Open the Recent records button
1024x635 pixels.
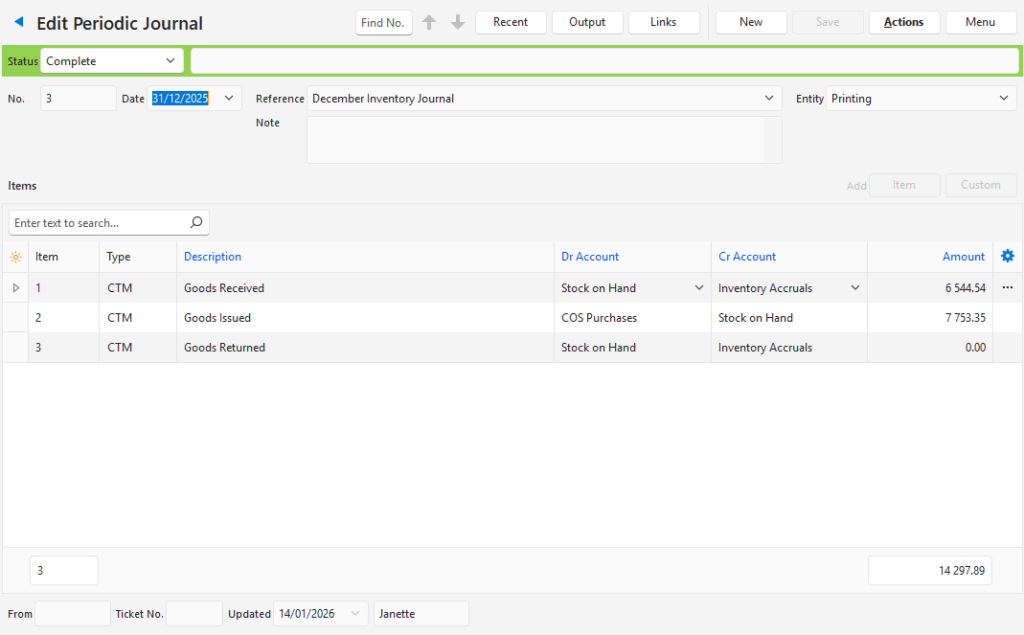[510, 22]
